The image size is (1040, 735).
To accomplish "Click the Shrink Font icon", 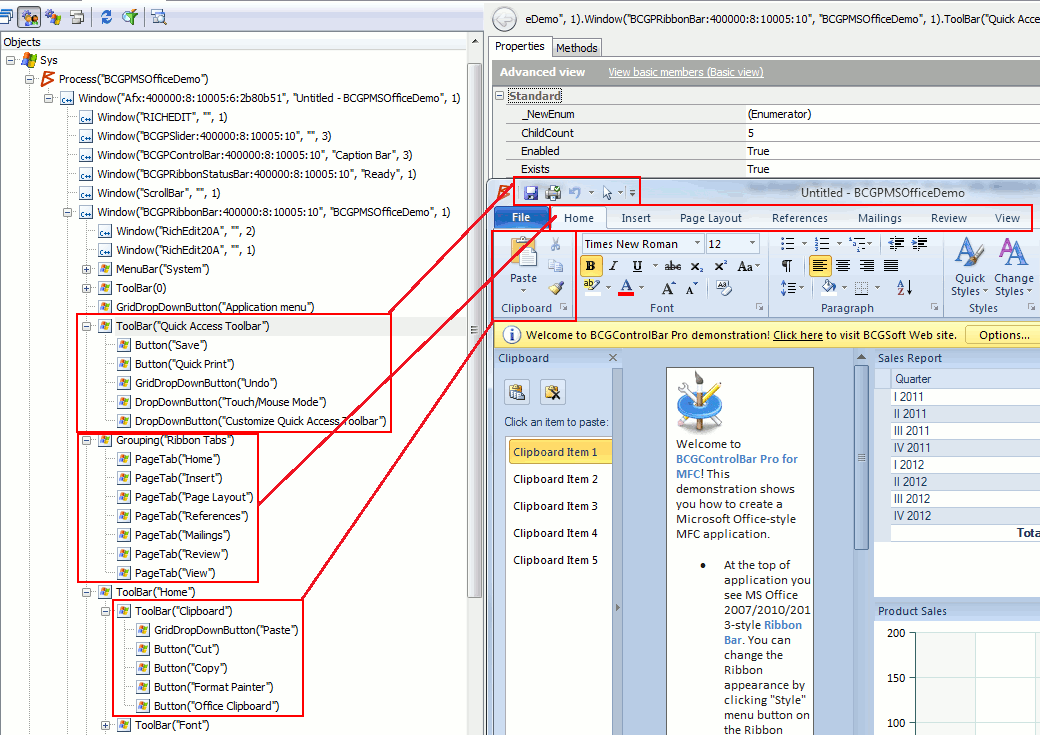I will 692,288.
